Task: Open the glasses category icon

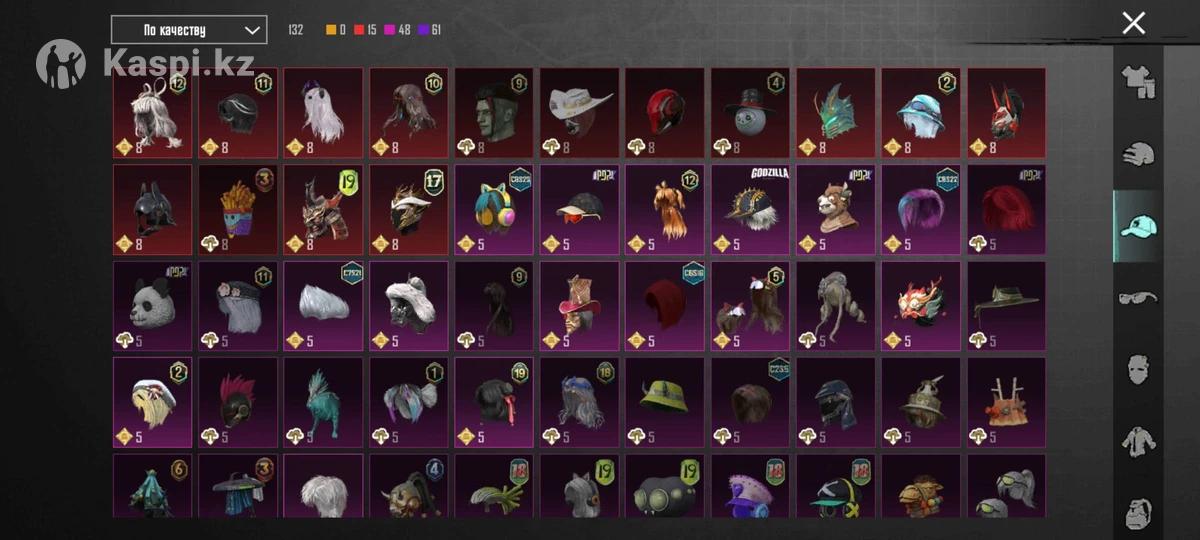Action: [1138, 297]
